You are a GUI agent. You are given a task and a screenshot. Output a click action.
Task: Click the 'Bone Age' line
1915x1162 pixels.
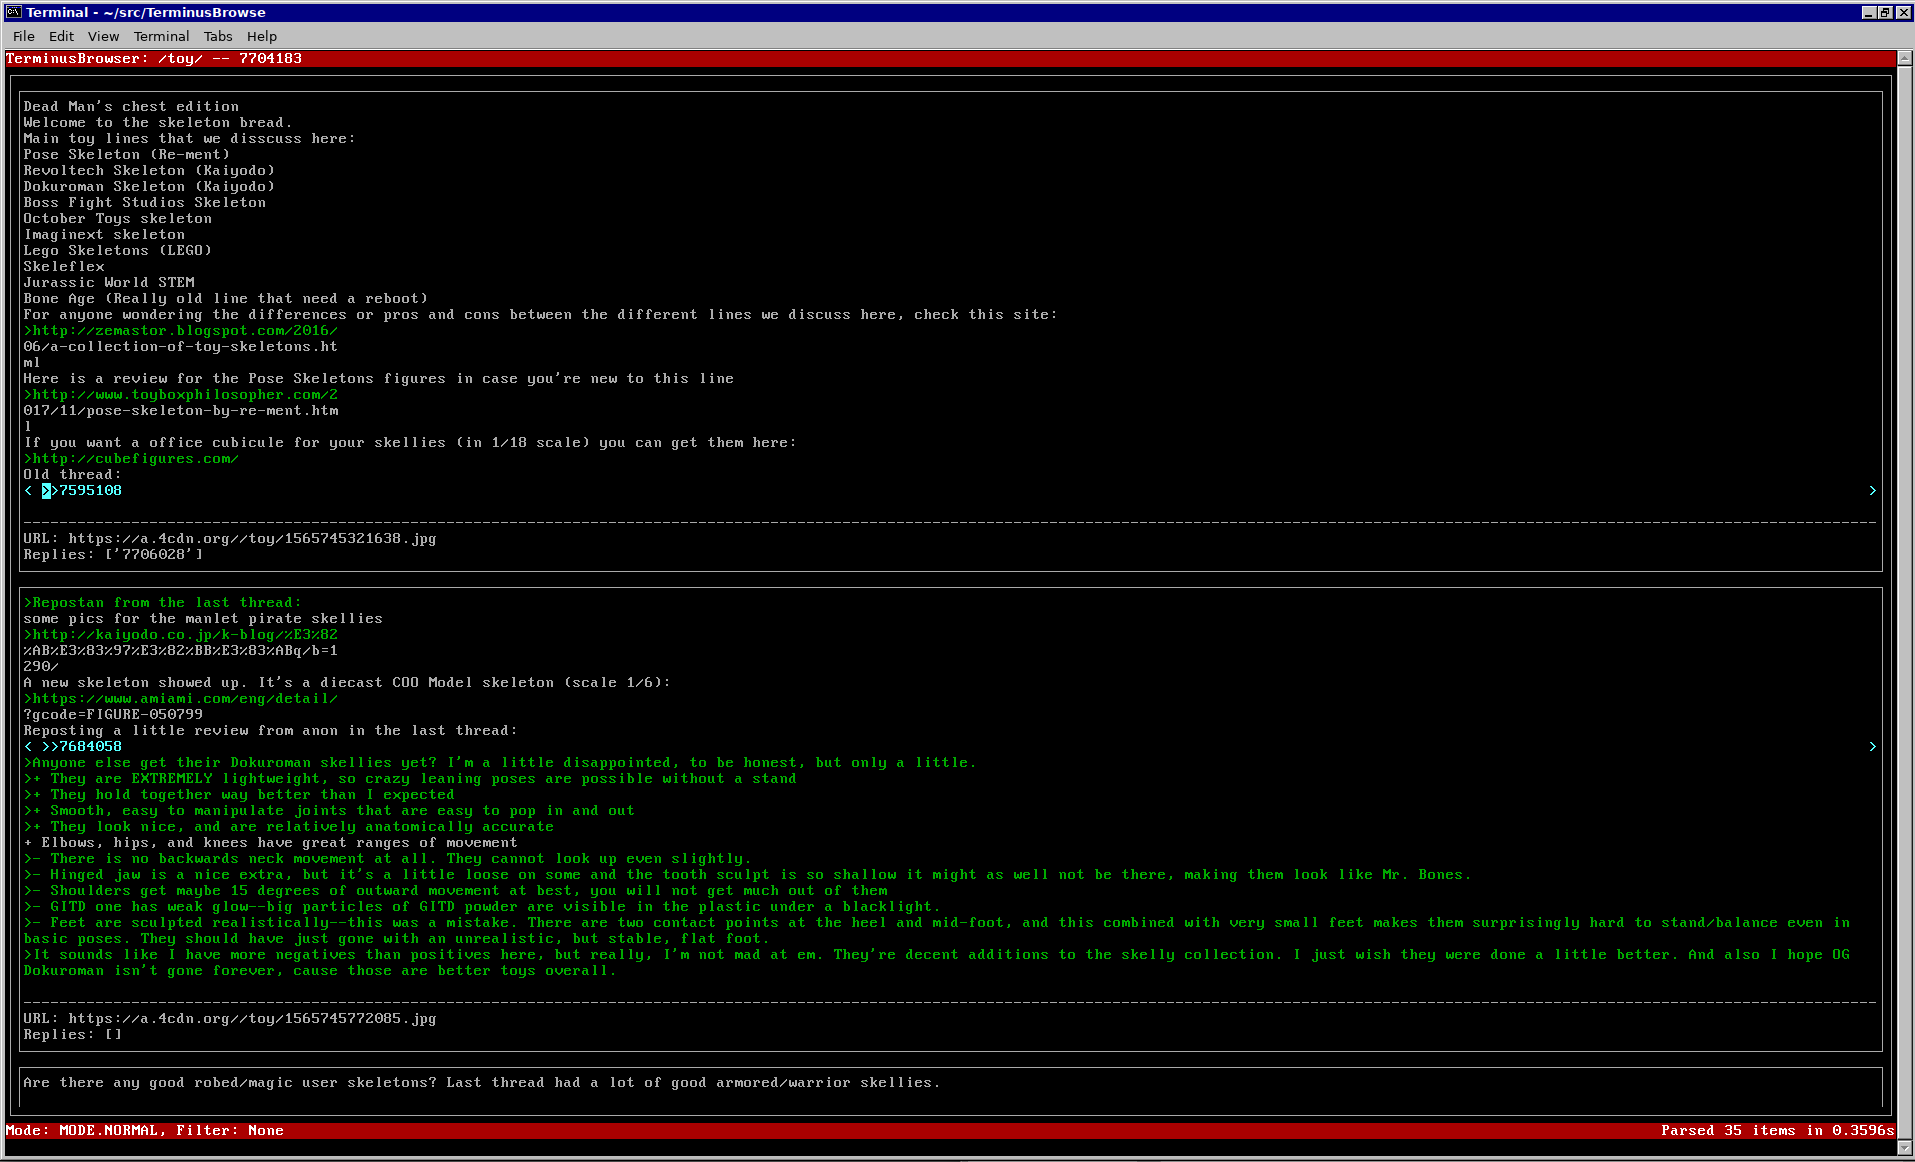(226, 298)
